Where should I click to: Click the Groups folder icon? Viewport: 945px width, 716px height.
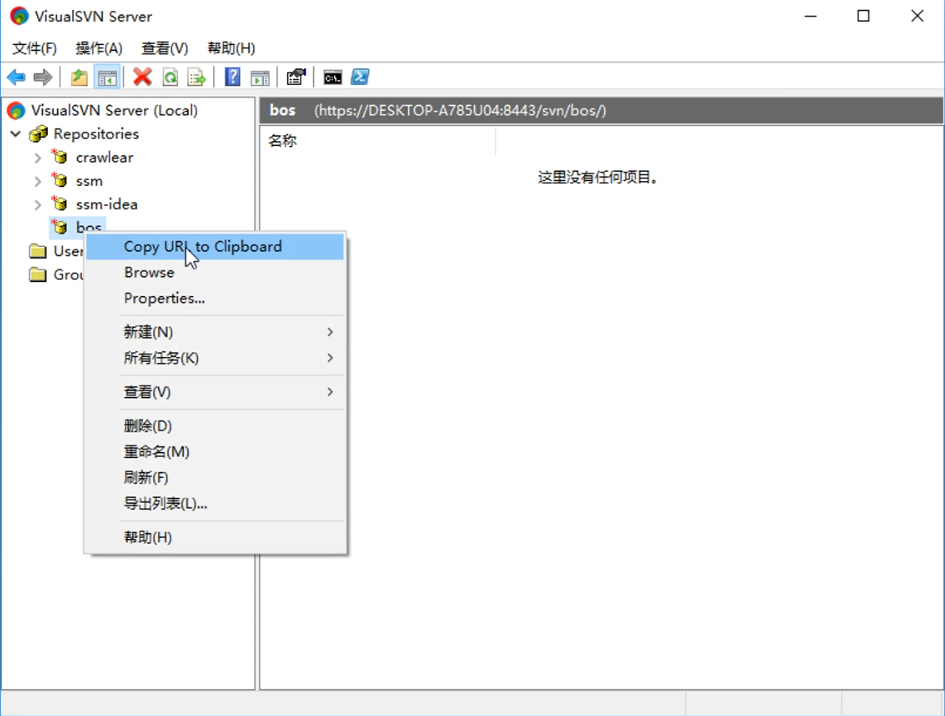(38, 274)
